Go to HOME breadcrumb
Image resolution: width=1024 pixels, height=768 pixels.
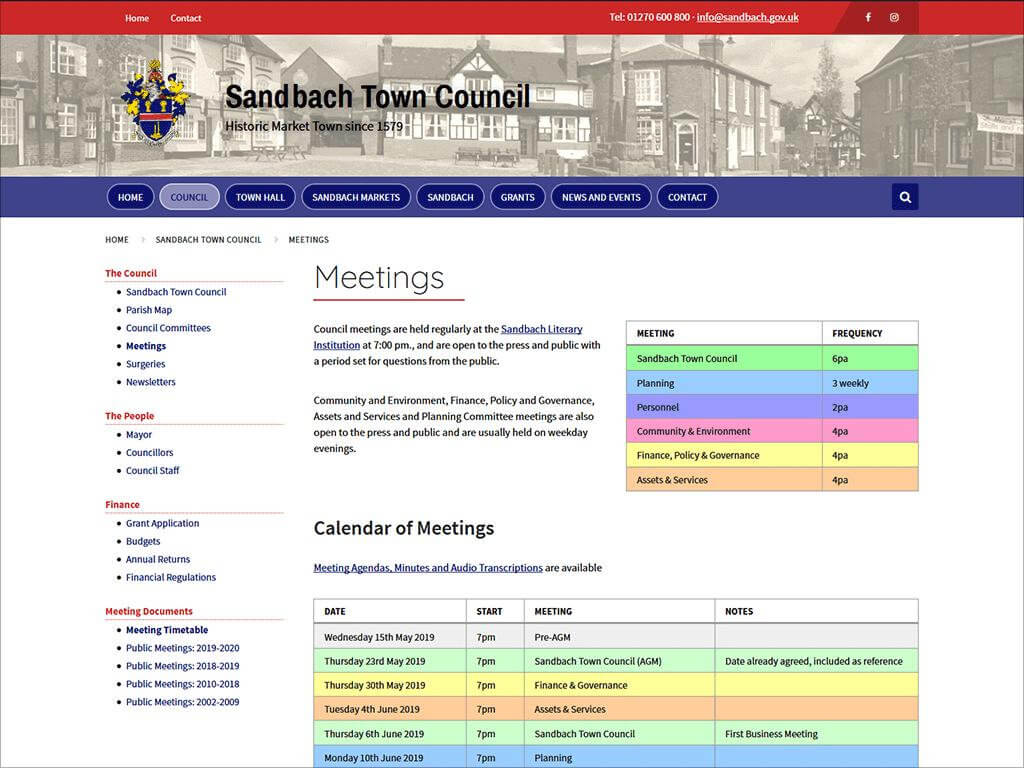[117, 240]
